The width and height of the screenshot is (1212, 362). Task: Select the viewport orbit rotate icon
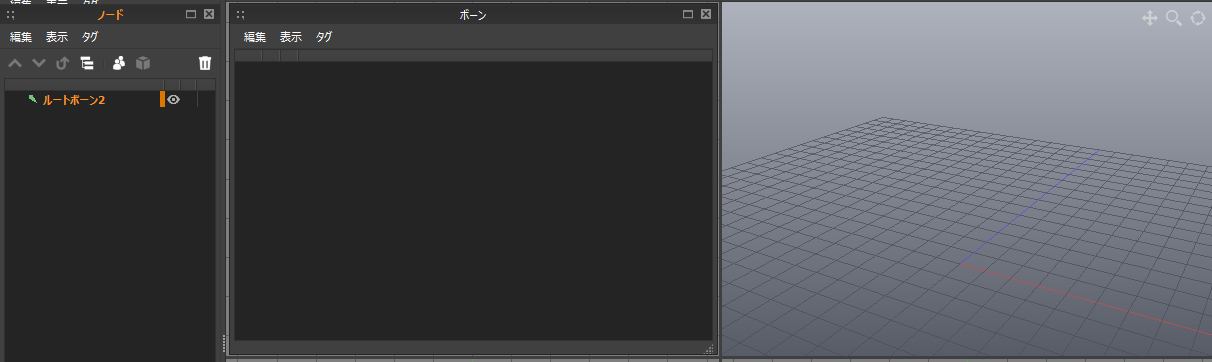coord(1198,18)
